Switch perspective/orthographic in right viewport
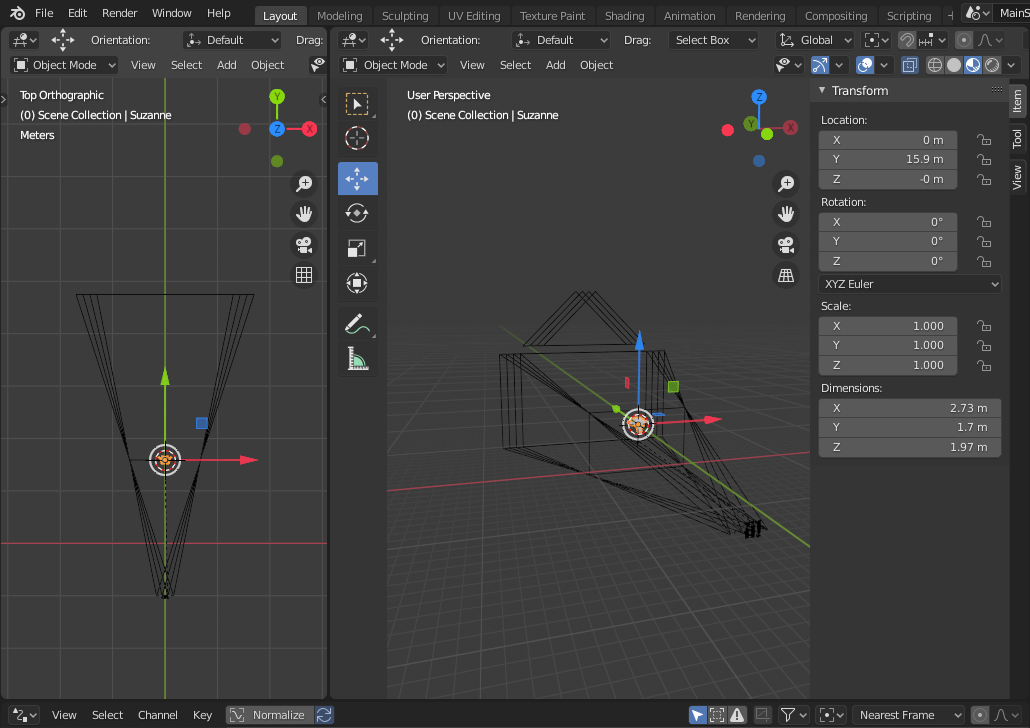Viewport: 1030px width, 728px height. [786, 276]
